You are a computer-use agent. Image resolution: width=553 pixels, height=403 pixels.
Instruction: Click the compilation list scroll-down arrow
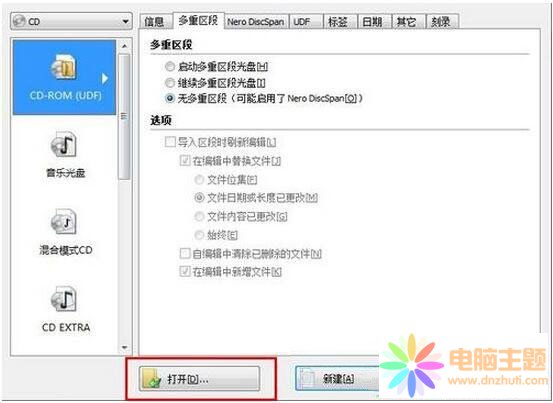point(124,348)
